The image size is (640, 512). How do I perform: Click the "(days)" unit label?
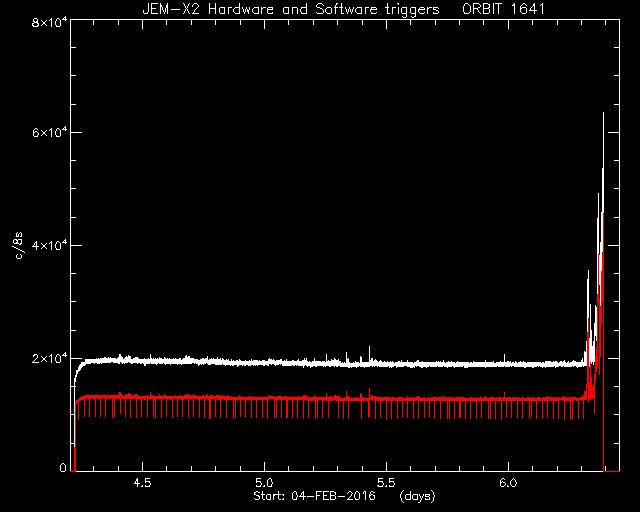click(418, 496)
